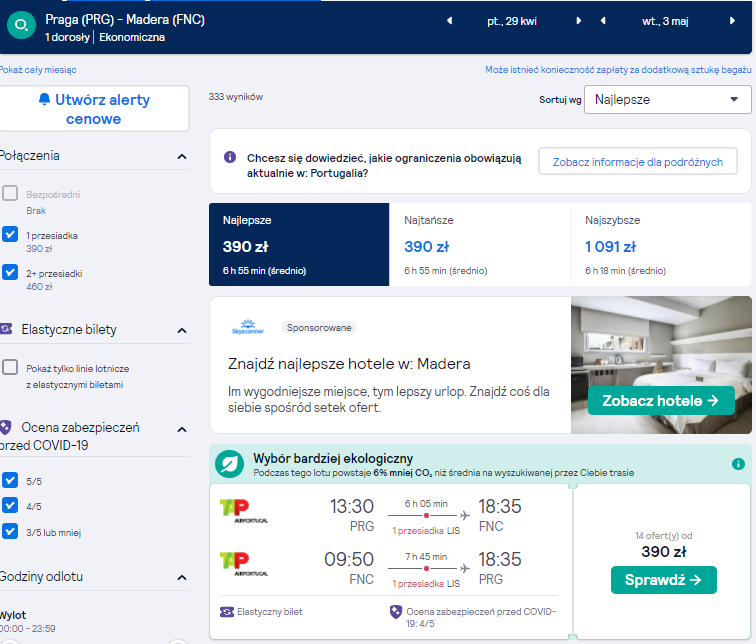Go to previous return date arrow
This screenshot has width=756, height=644.
(x=603, y=21)
